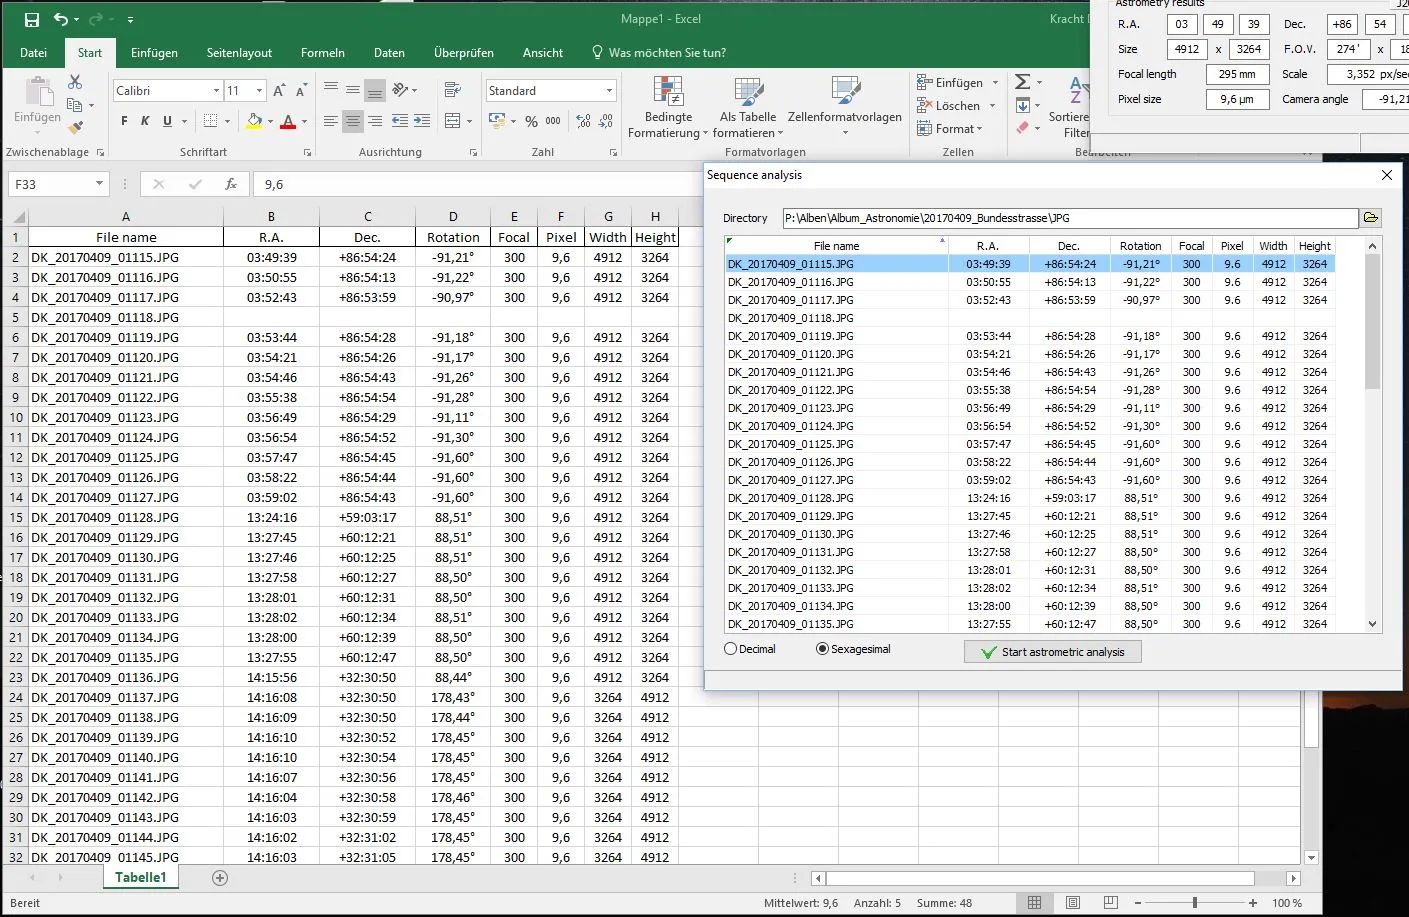Click the Cut scissors icon
This screenshot has height=917, width=1409.
75,82
